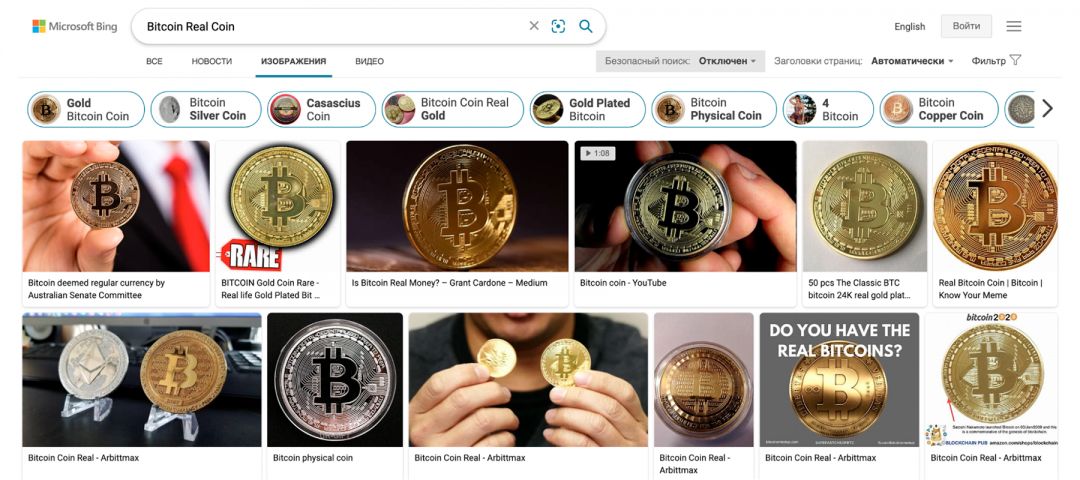Select the Gold Bitcoin Coin chip

(x=86, y=109)
